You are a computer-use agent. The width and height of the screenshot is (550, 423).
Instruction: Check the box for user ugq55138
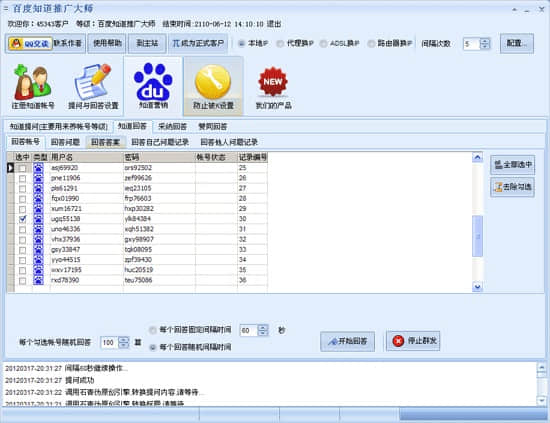point(22,219)
